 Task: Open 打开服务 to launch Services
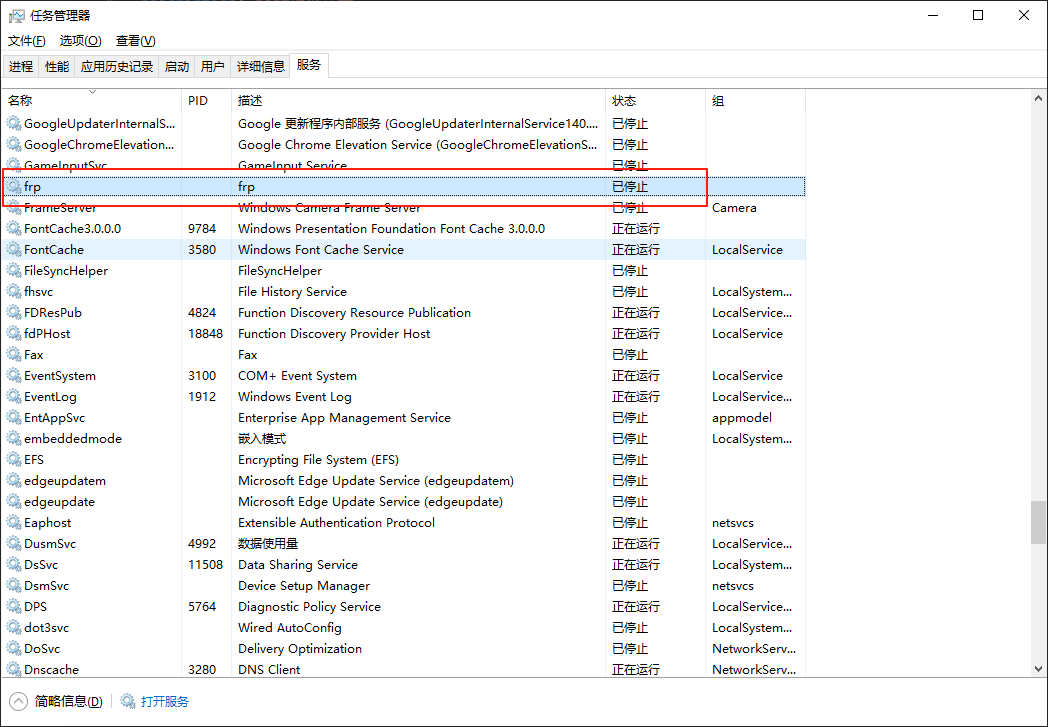[x=163, y=701]
